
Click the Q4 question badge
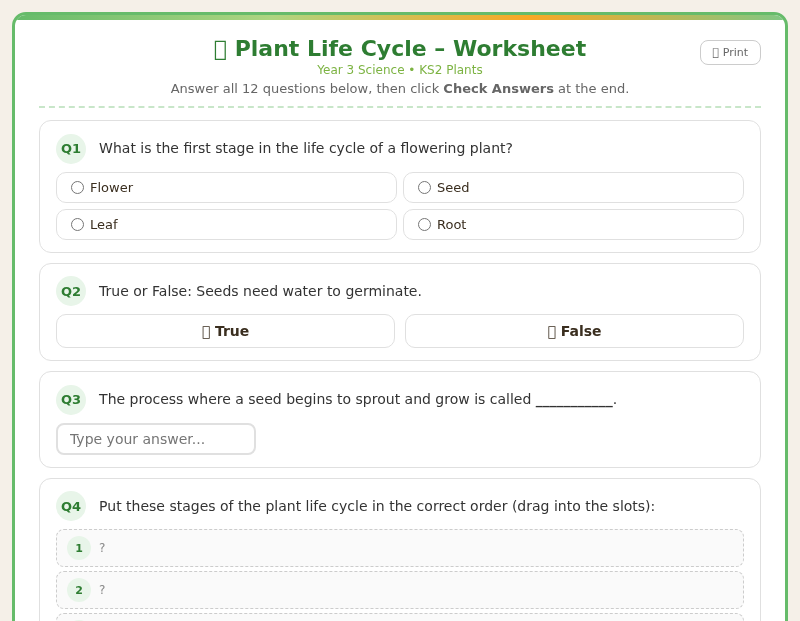(71, 506)
